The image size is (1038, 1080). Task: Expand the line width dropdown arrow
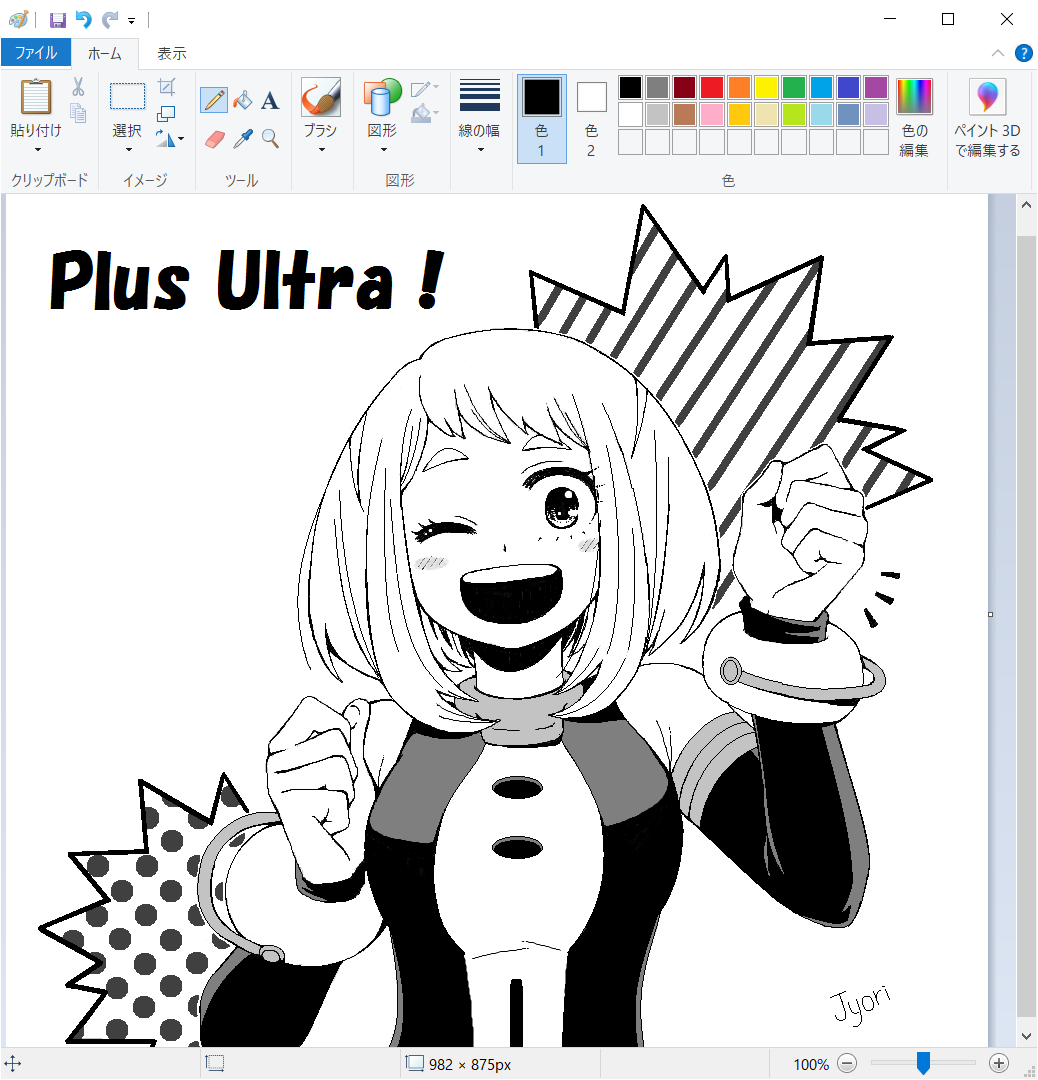(x=480, y=149)
